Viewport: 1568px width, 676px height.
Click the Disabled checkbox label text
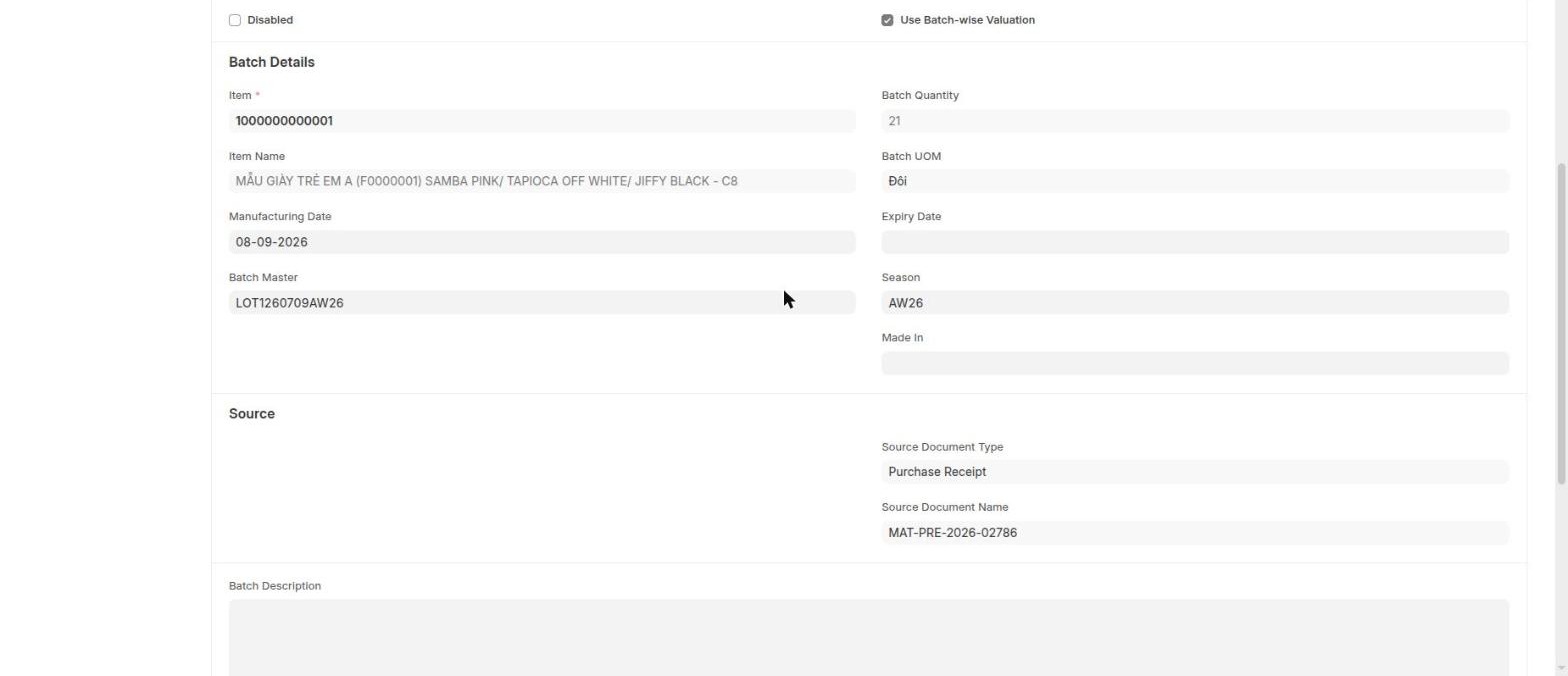coord(270,20)
